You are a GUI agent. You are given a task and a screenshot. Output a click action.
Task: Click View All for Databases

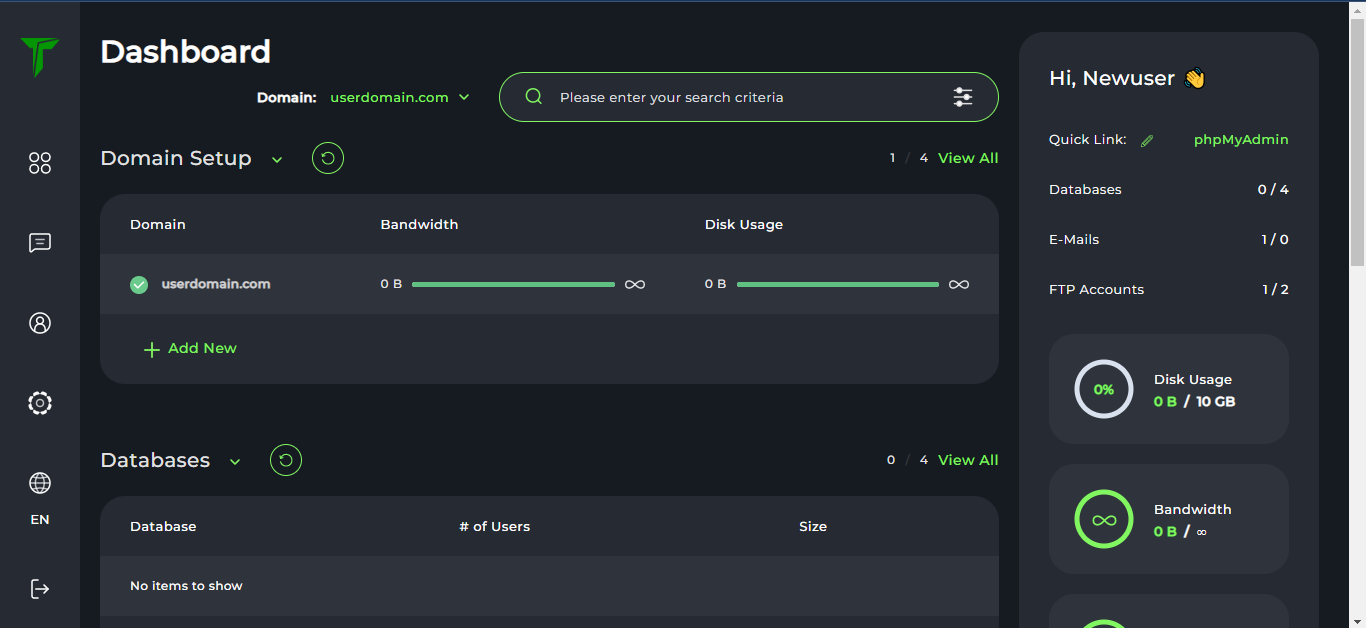[967, 460]
